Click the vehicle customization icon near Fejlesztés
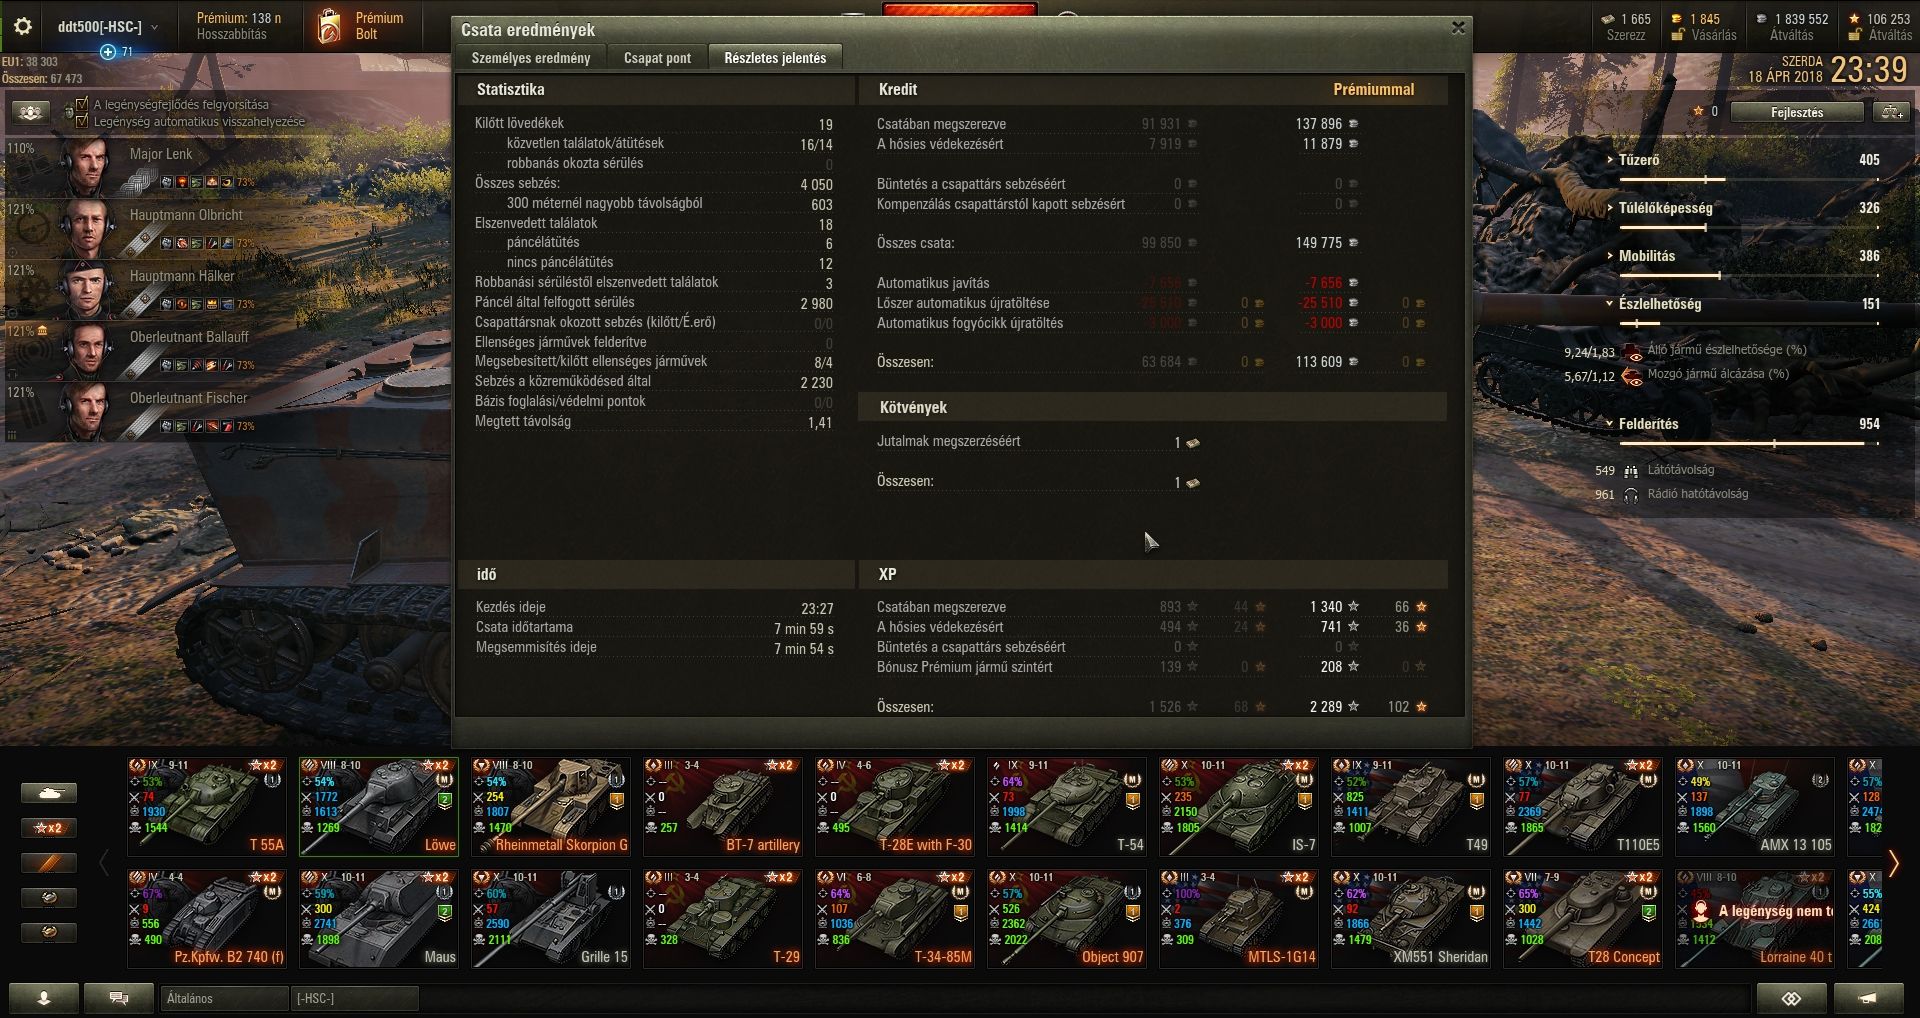Viewport: 1920px width, 1018px height. coord(1892,112)
